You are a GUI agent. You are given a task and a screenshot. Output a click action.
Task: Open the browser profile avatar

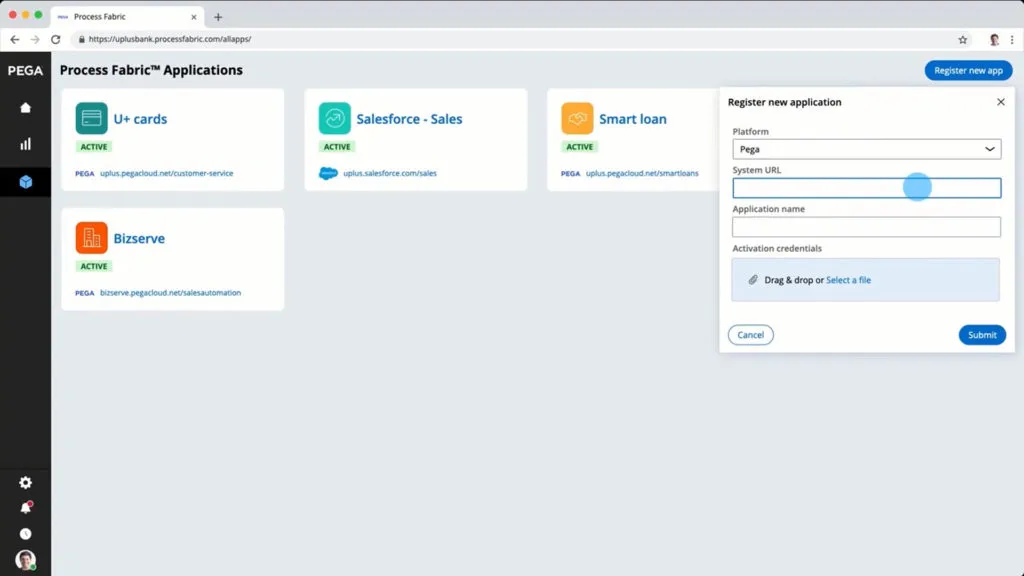[994, 39]
